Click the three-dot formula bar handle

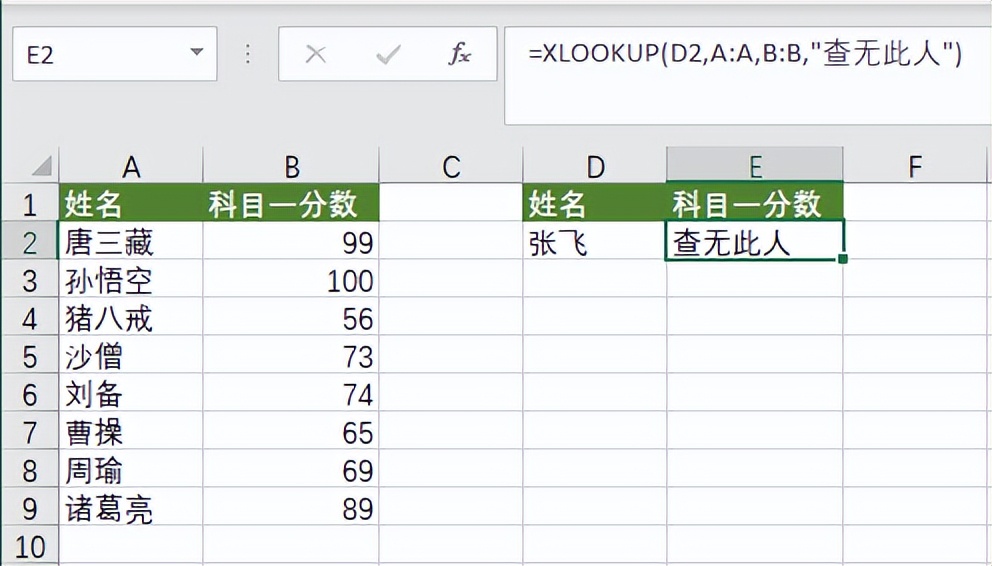click(247, 54)
